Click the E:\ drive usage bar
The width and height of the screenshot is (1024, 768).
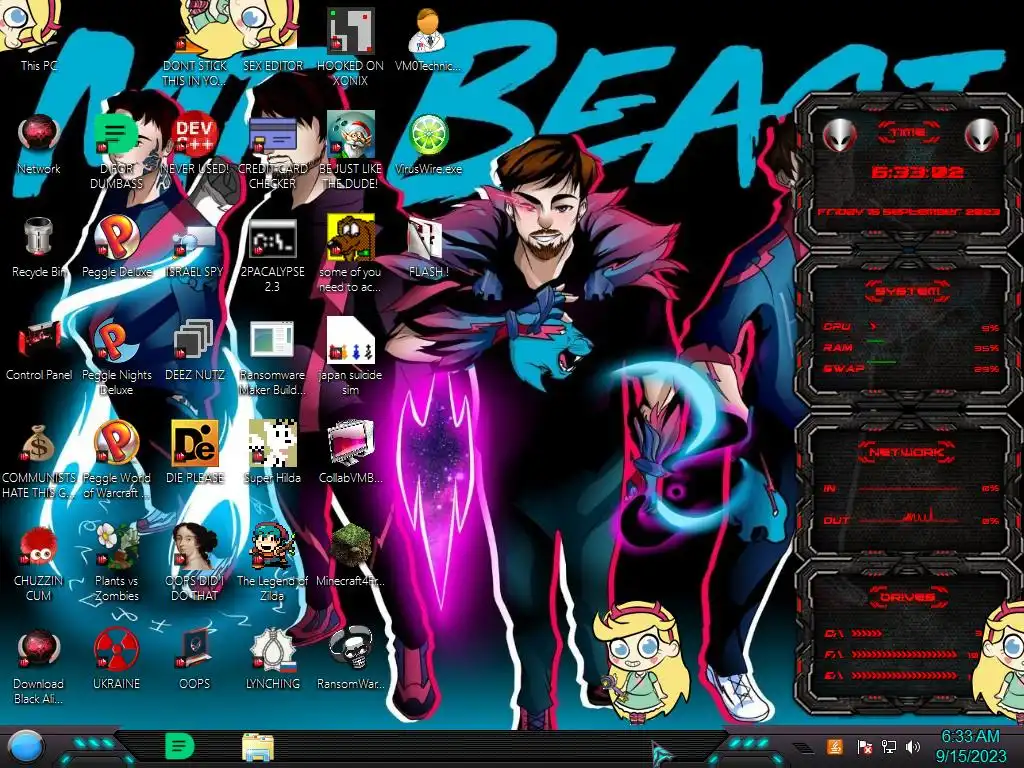click(x=902, y=675)
